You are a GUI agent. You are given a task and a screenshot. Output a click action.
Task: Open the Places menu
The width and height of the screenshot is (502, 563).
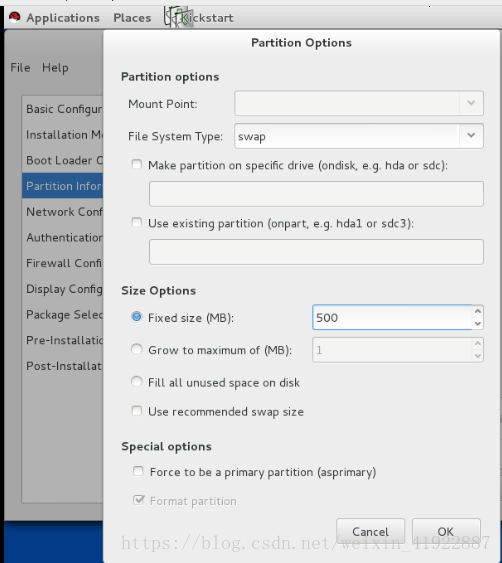(x=132, y=18)
